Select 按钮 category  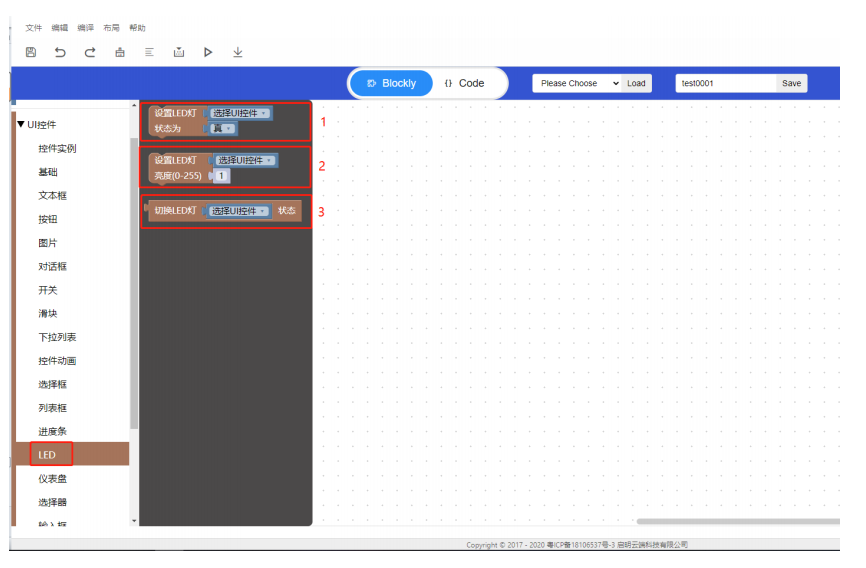tap(48, 219)
